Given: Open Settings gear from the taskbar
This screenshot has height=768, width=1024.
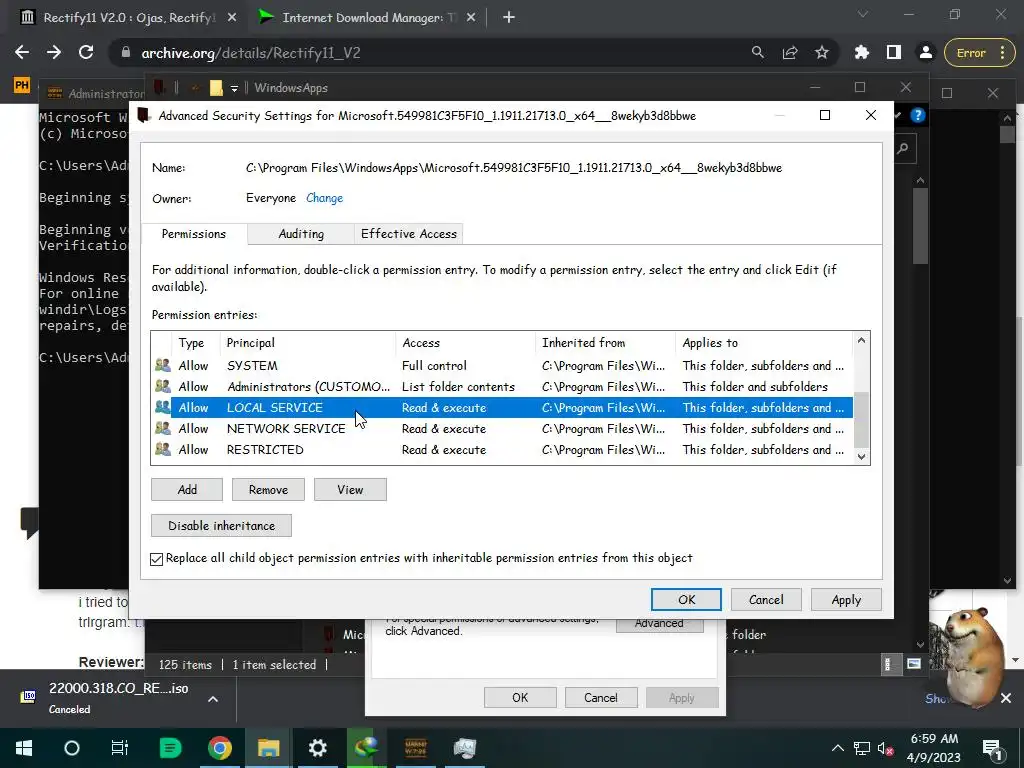Looking at the screenshot, I should [x=317, y=748].
